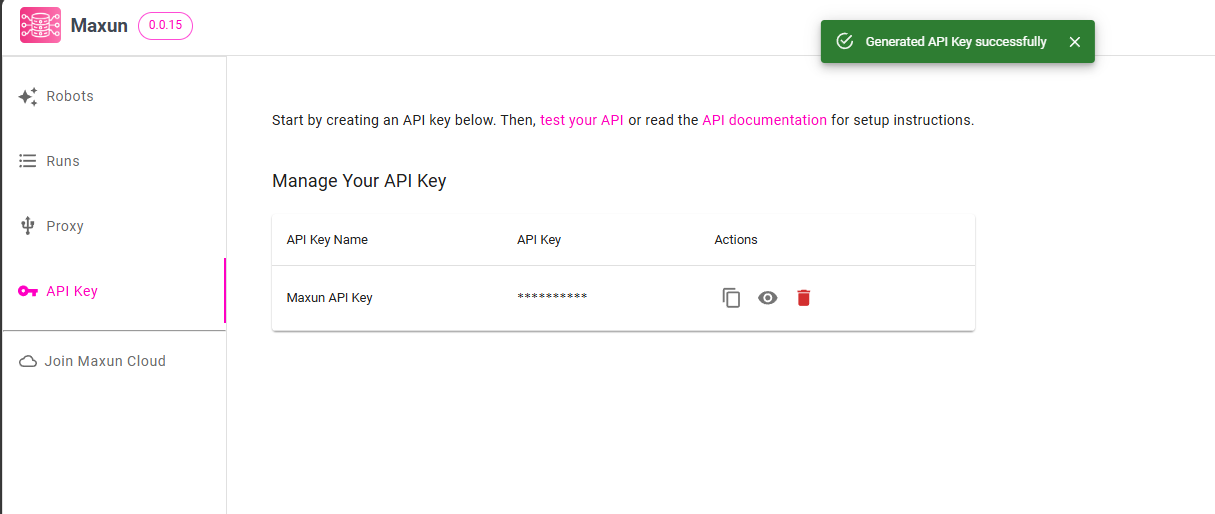Click the "Manage Your API Key" heading
This screenshot has width=1215, height=514.
[x=359, y=181]
